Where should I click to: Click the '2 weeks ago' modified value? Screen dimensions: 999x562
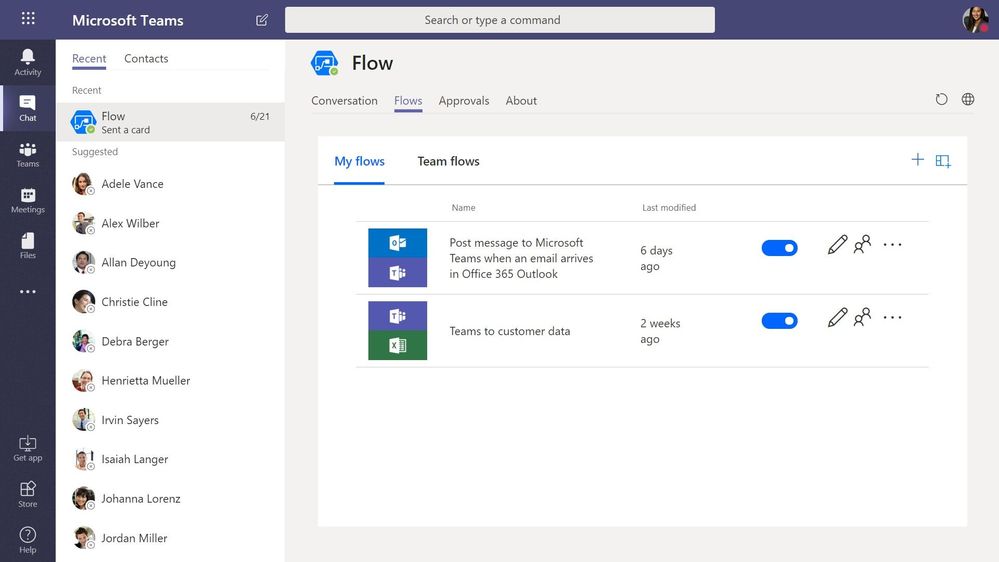(x=660, y=331)
